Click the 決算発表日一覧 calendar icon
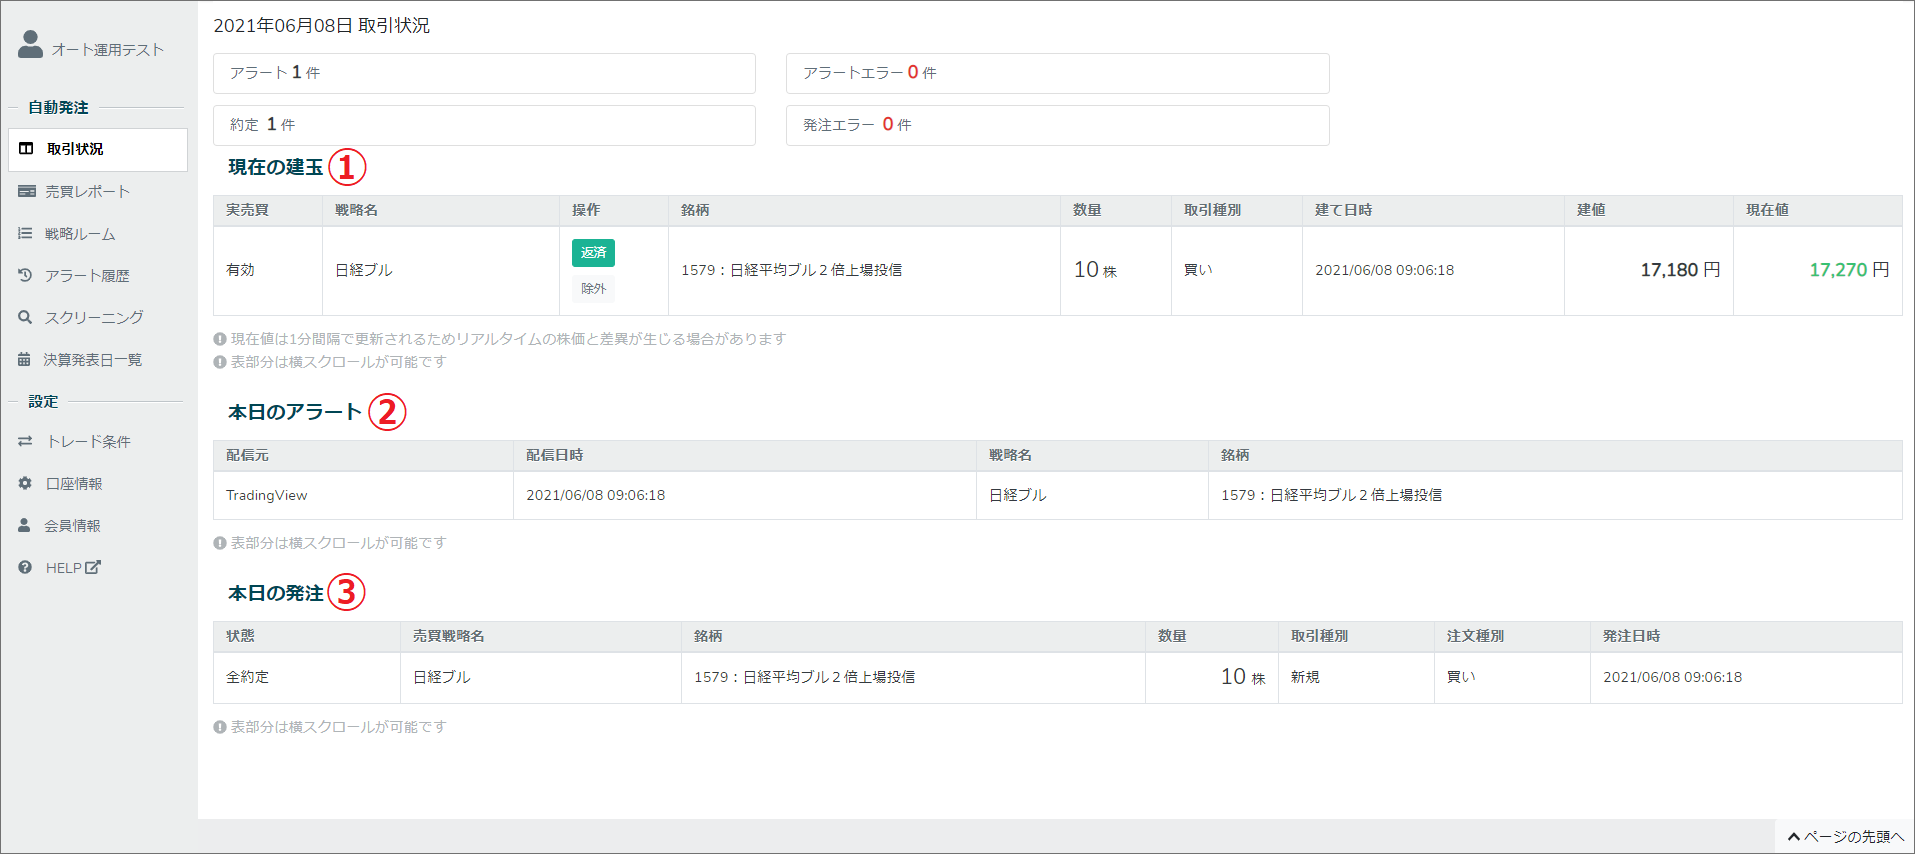Viewport: 1915px width, 854px height. pos(24,359)
